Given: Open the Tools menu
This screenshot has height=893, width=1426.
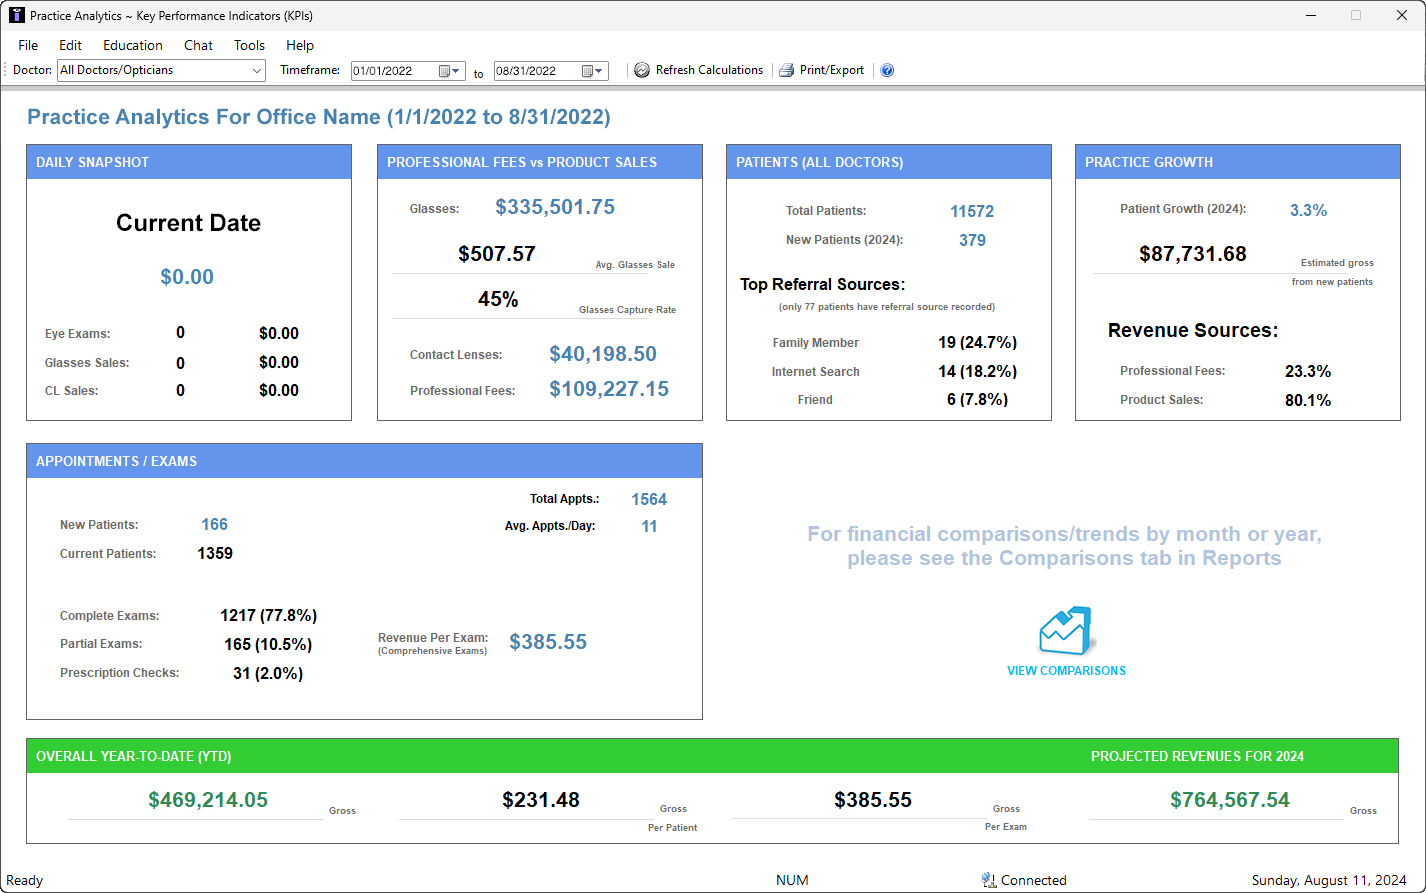Looking at the screenshot, I should (249, 45).
